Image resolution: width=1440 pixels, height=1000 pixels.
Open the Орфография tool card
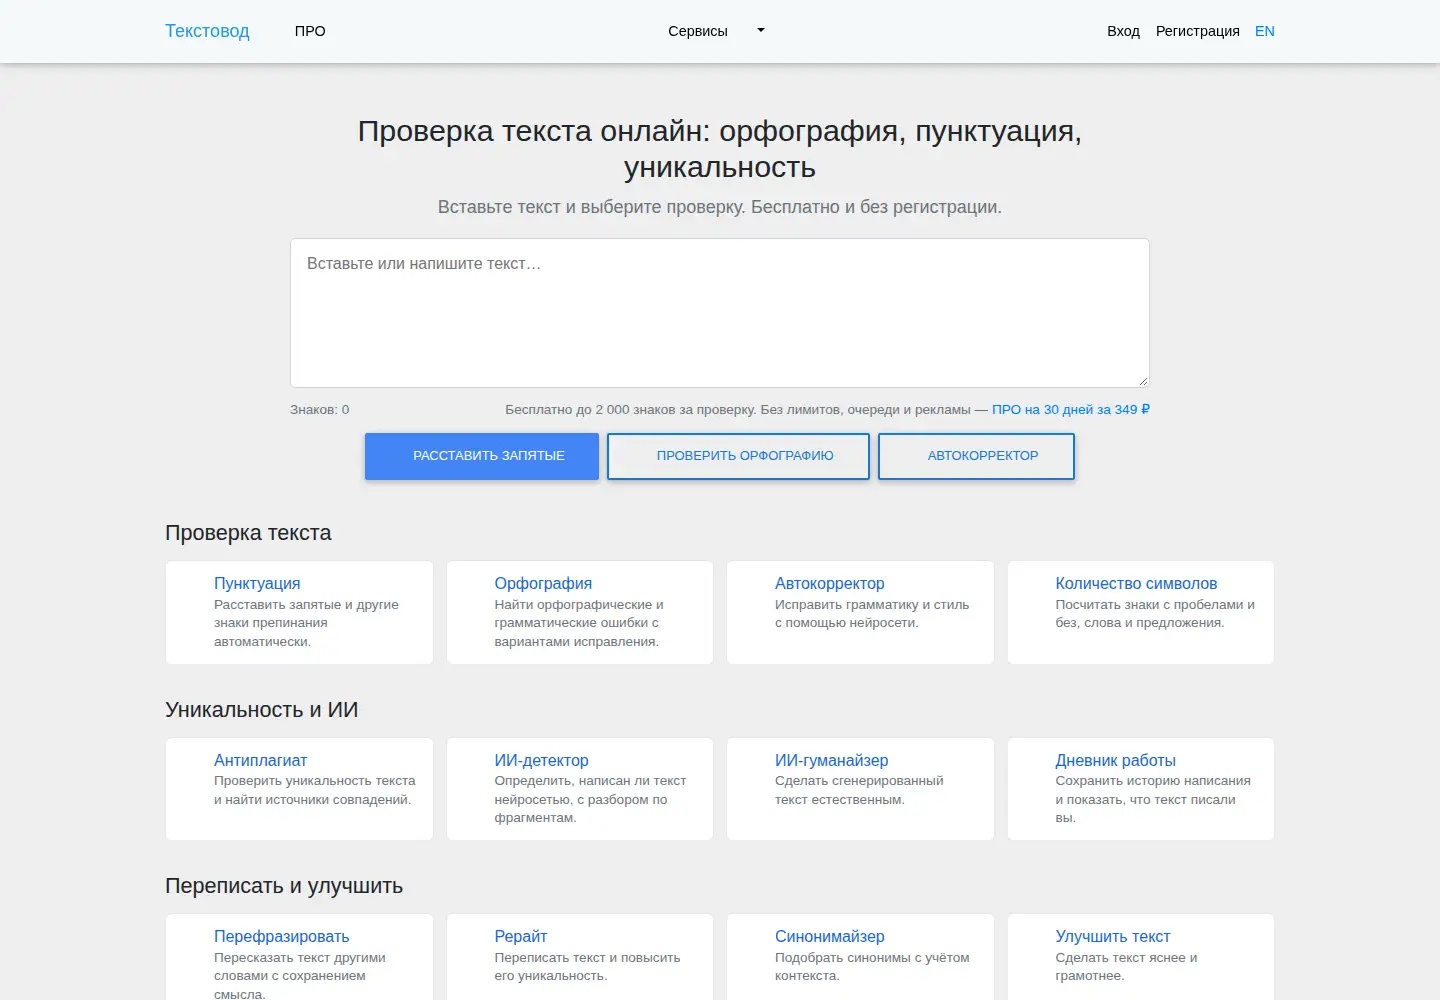580,612
